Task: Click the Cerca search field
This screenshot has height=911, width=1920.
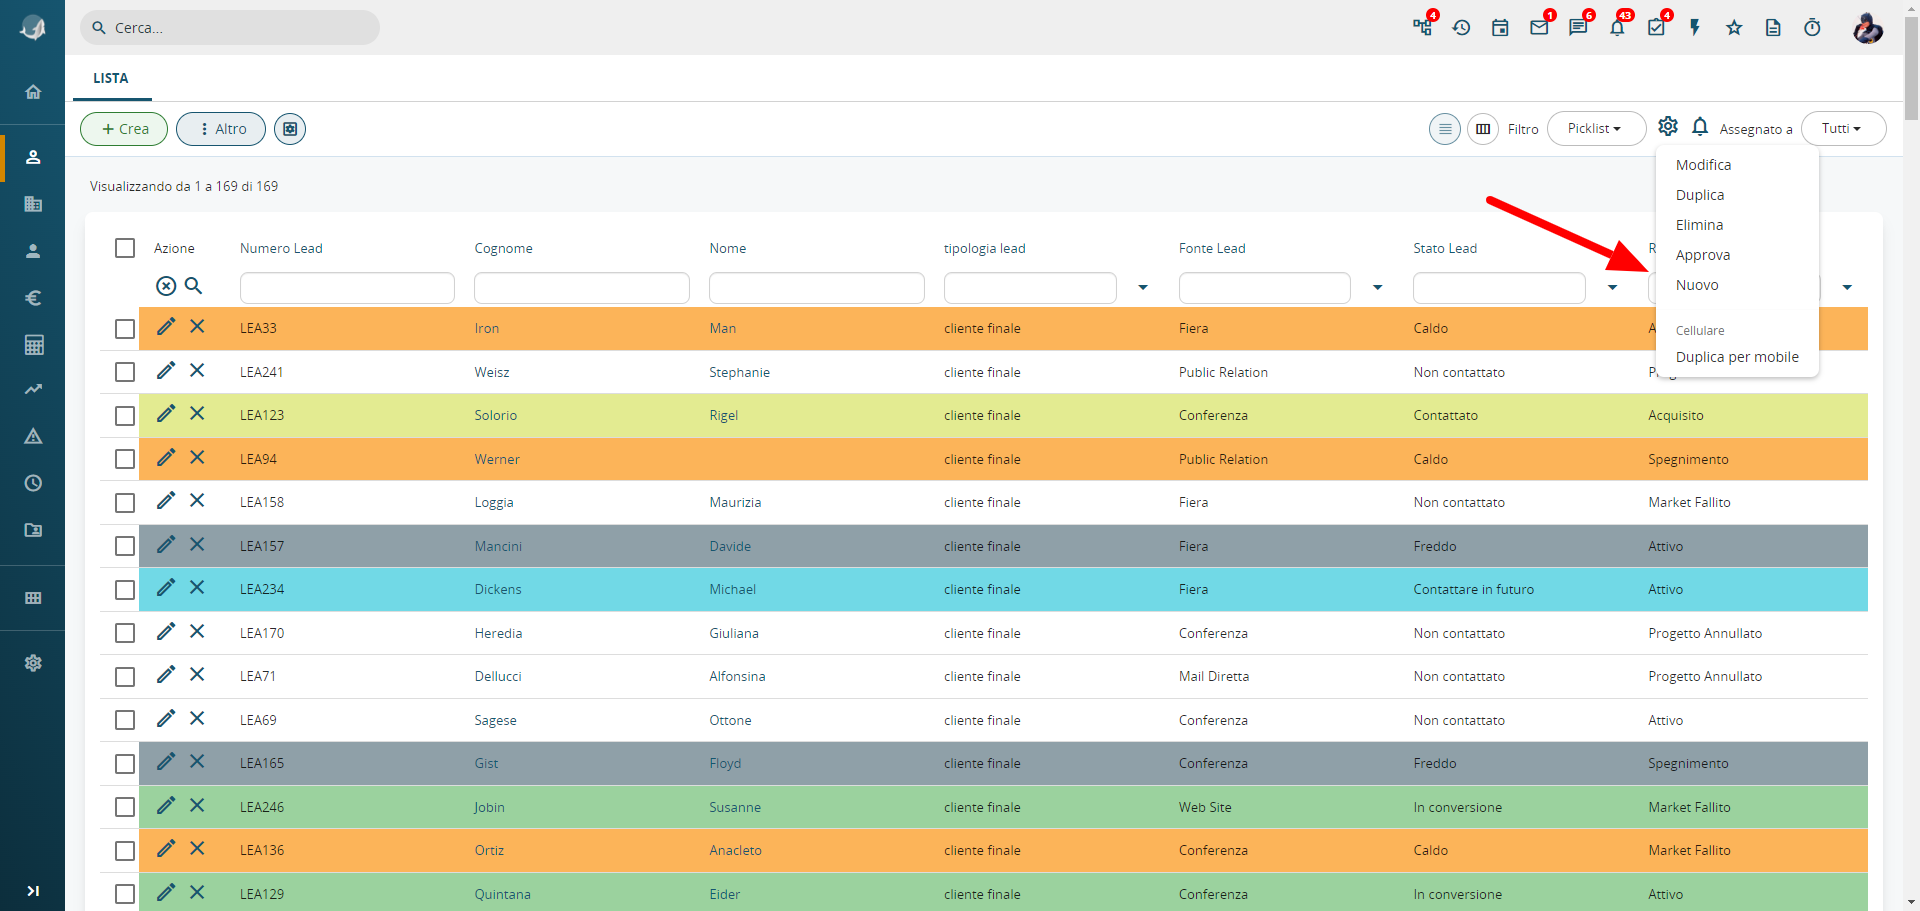Action: (230, 28)
